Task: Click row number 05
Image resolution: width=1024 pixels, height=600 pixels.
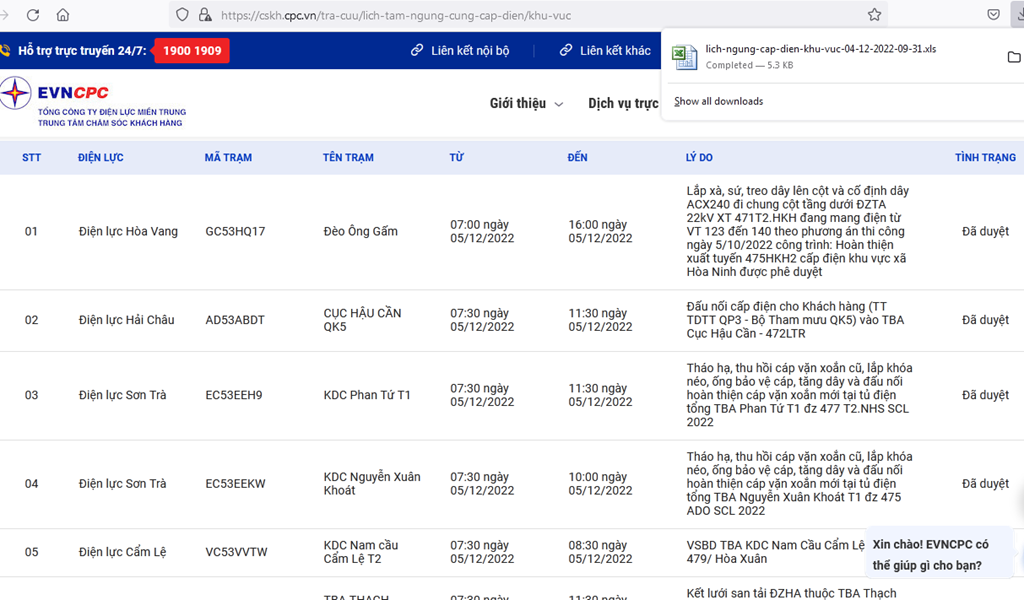Action: coord(31,552)
